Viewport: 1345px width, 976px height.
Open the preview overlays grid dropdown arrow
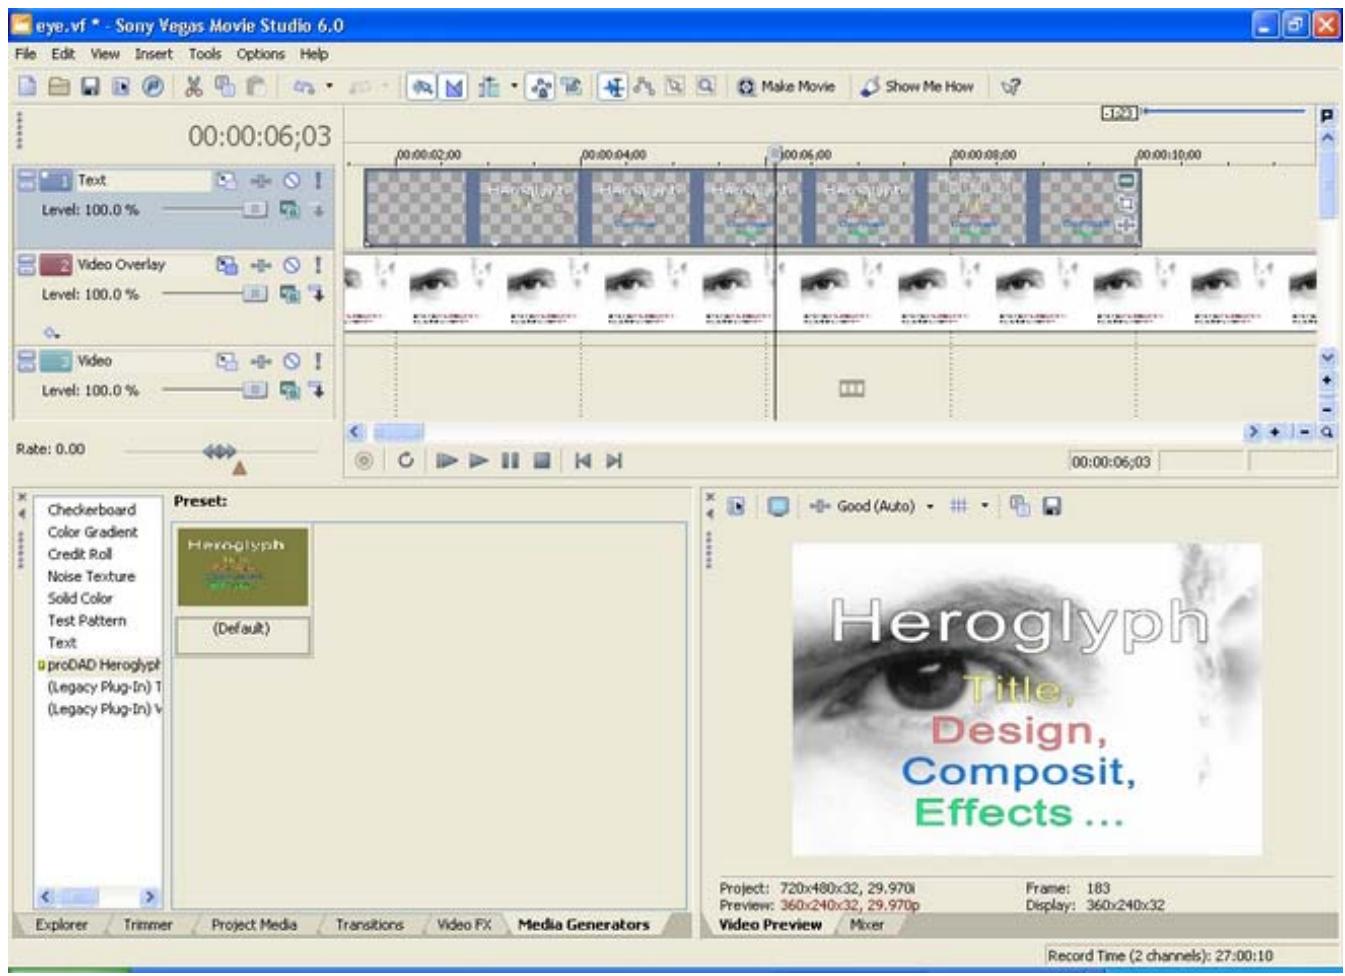click(984, 507)
